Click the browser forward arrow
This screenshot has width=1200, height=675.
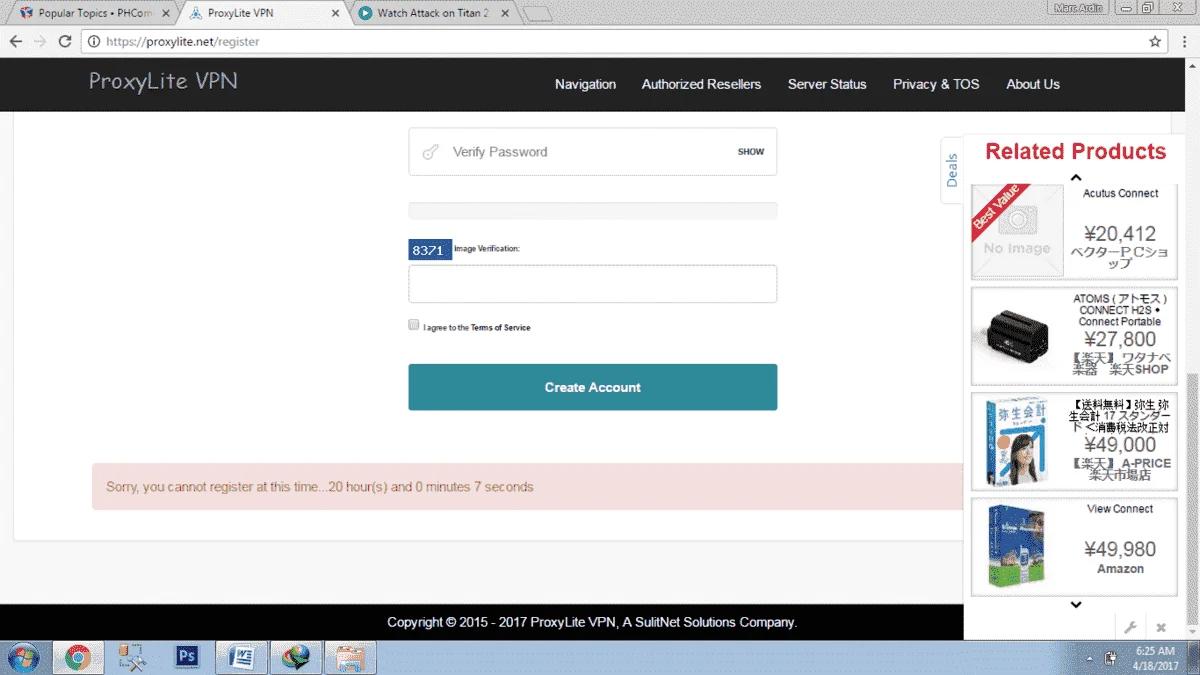40,42
